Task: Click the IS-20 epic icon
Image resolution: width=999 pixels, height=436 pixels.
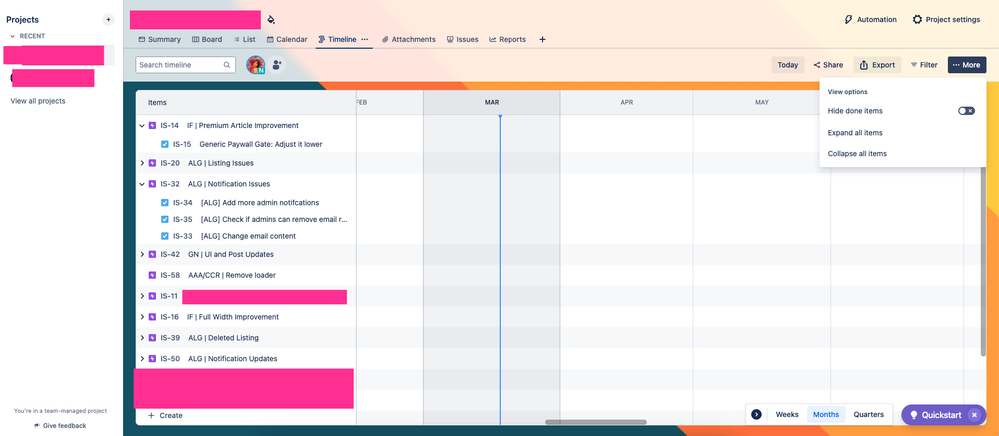Action: point(152,163)
